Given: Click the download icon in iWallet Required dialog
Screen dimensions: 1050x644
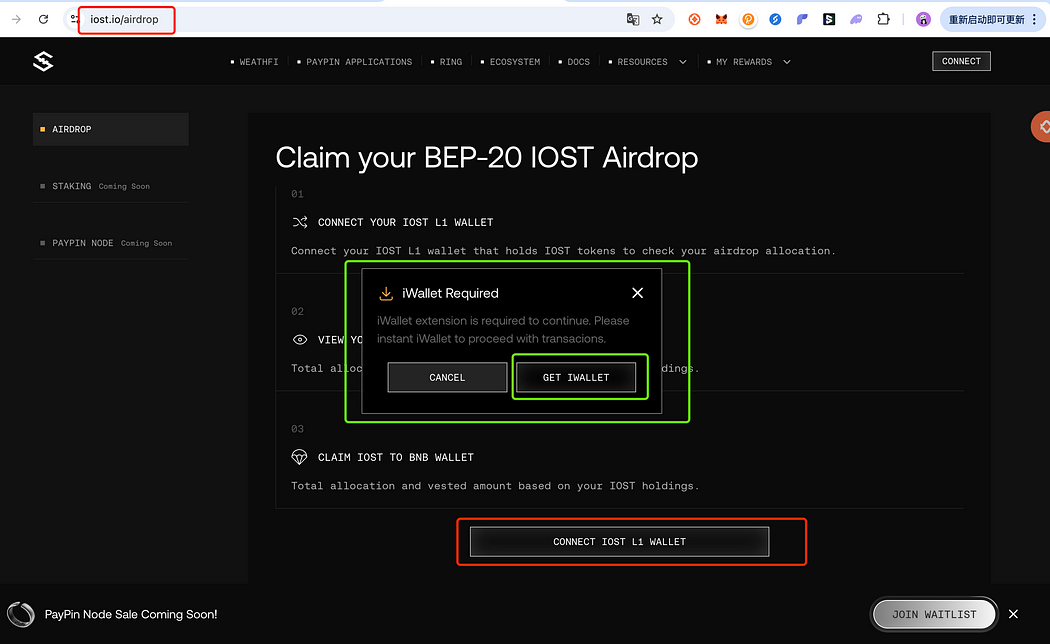Looking at the screenshot, I should [386, 293].
